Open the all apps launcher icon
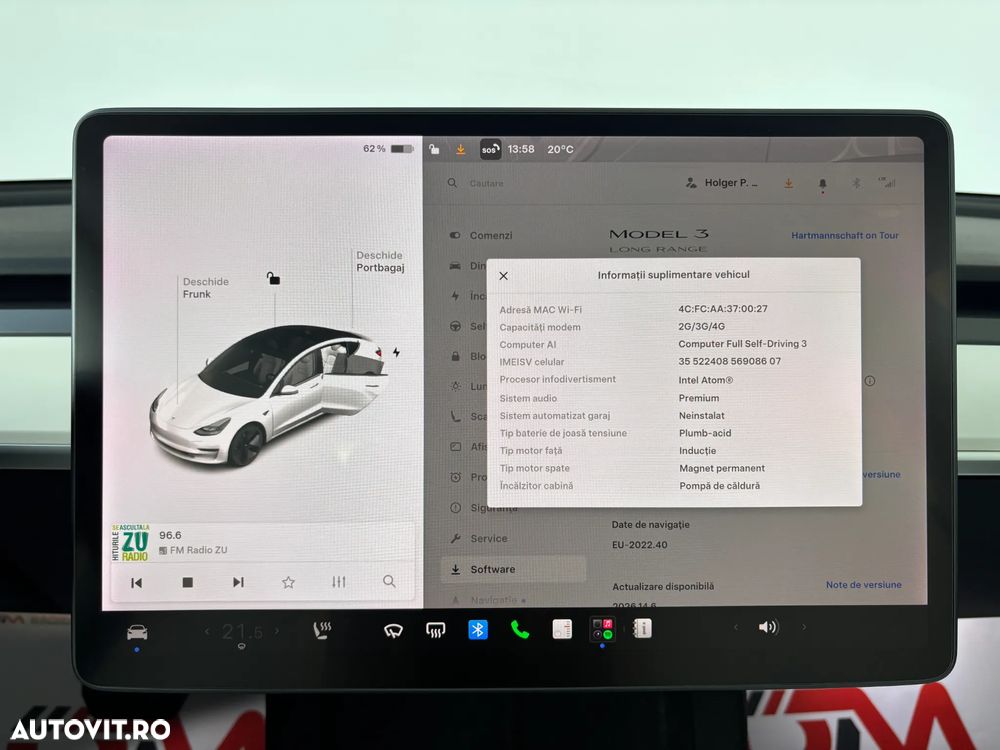 point(602,629)
